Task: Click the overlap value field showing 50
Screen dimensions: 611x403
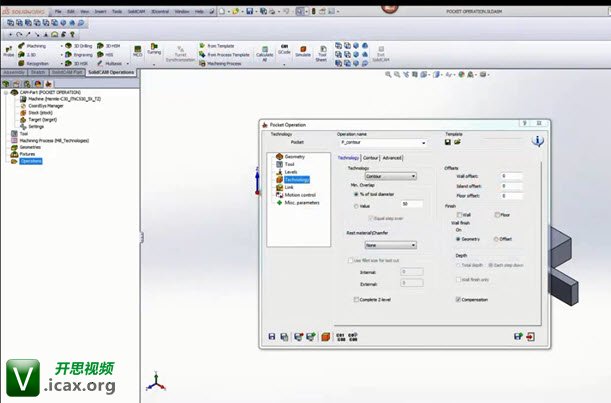Action: [x=412, y=204]
